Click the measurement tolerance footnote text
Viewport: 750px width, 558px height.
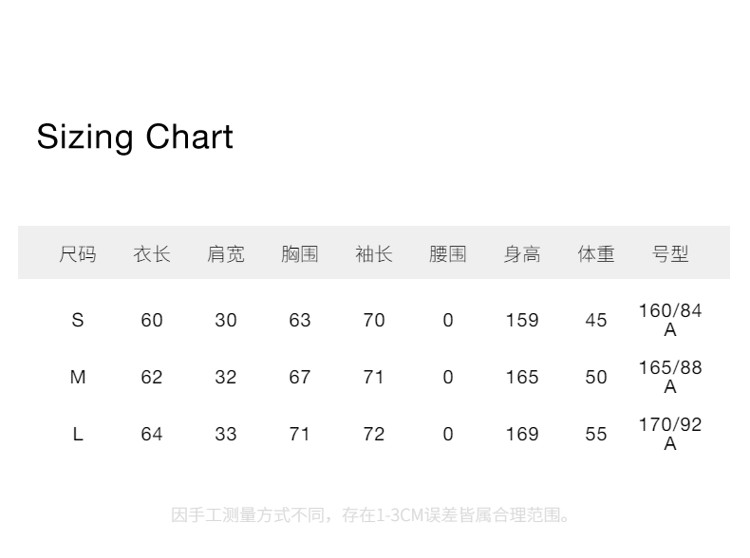(x=373, y=516)
